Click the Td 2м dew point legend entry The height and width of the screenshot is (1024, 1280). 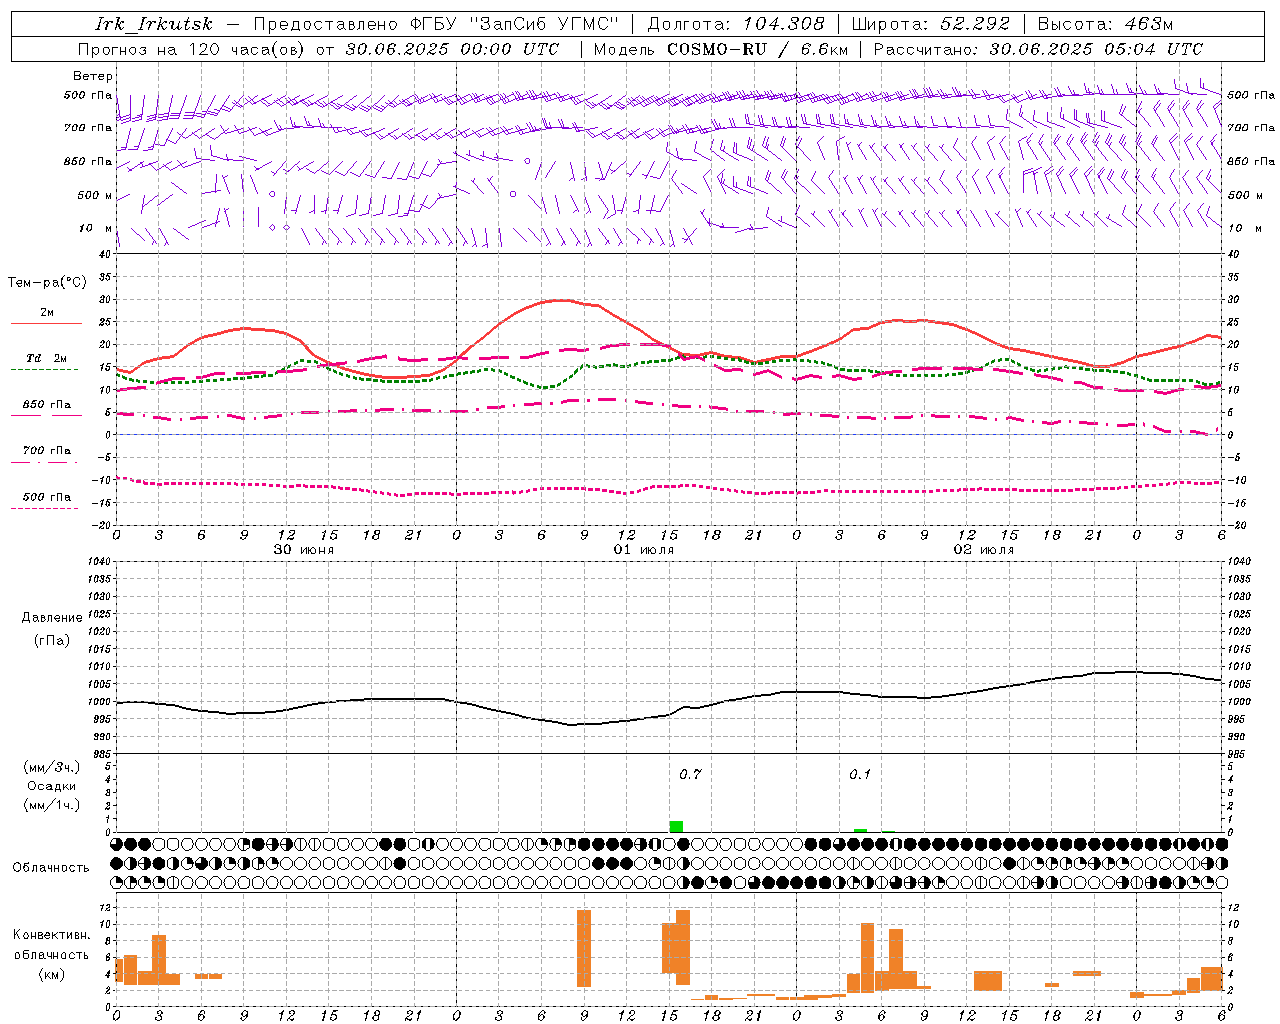47,358
